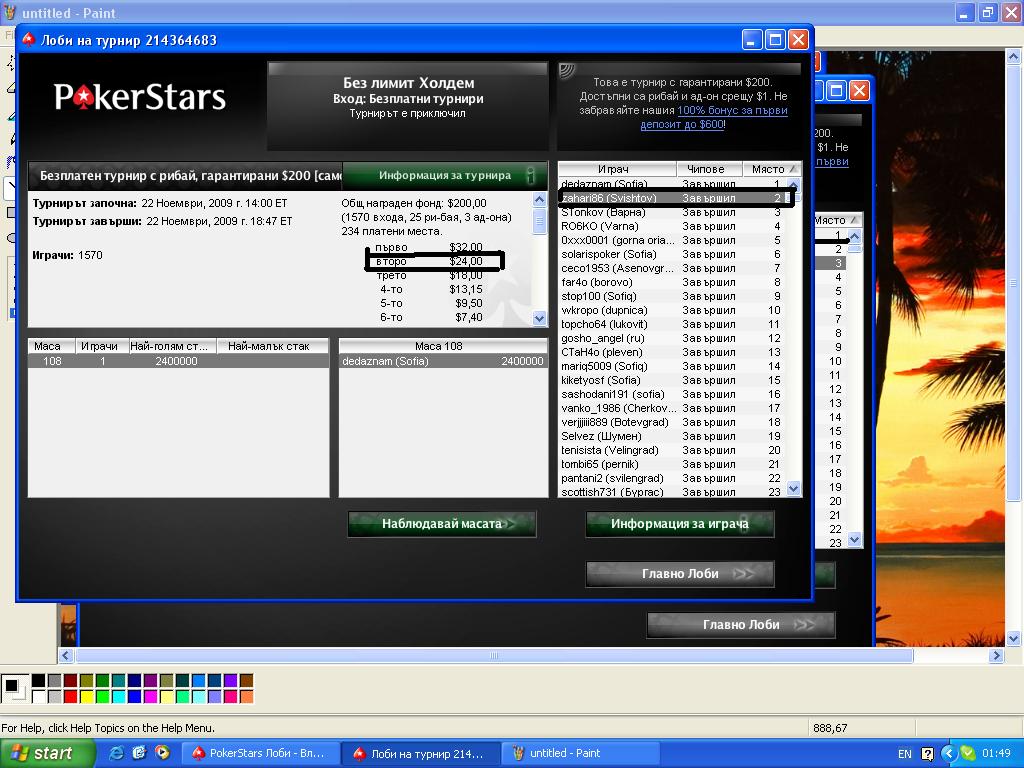Viewport: 1024px width, 768px height.
Task: Click down arrow of front lobby player list
Action: (x=793, y=488)
